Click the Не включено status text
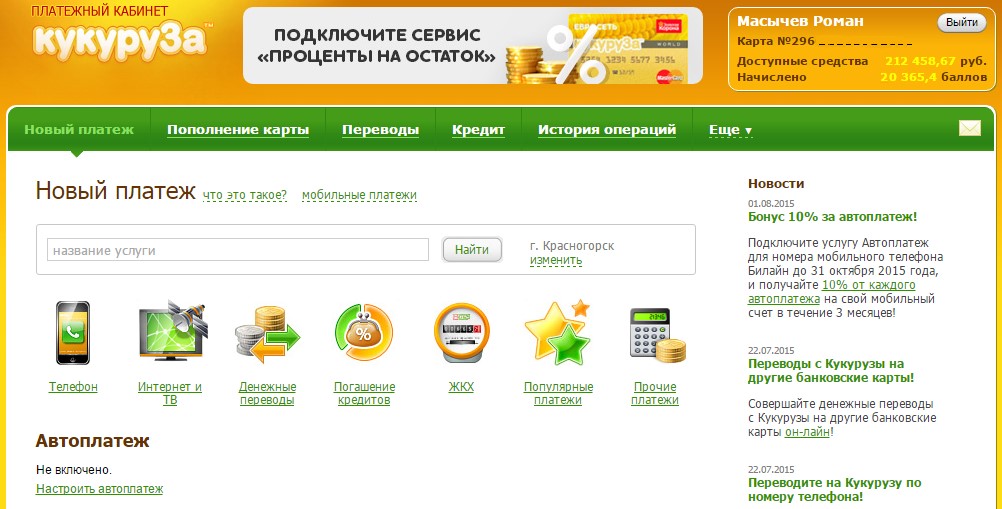The width and height of the screenshot is (1002, 509). (73, 470)
